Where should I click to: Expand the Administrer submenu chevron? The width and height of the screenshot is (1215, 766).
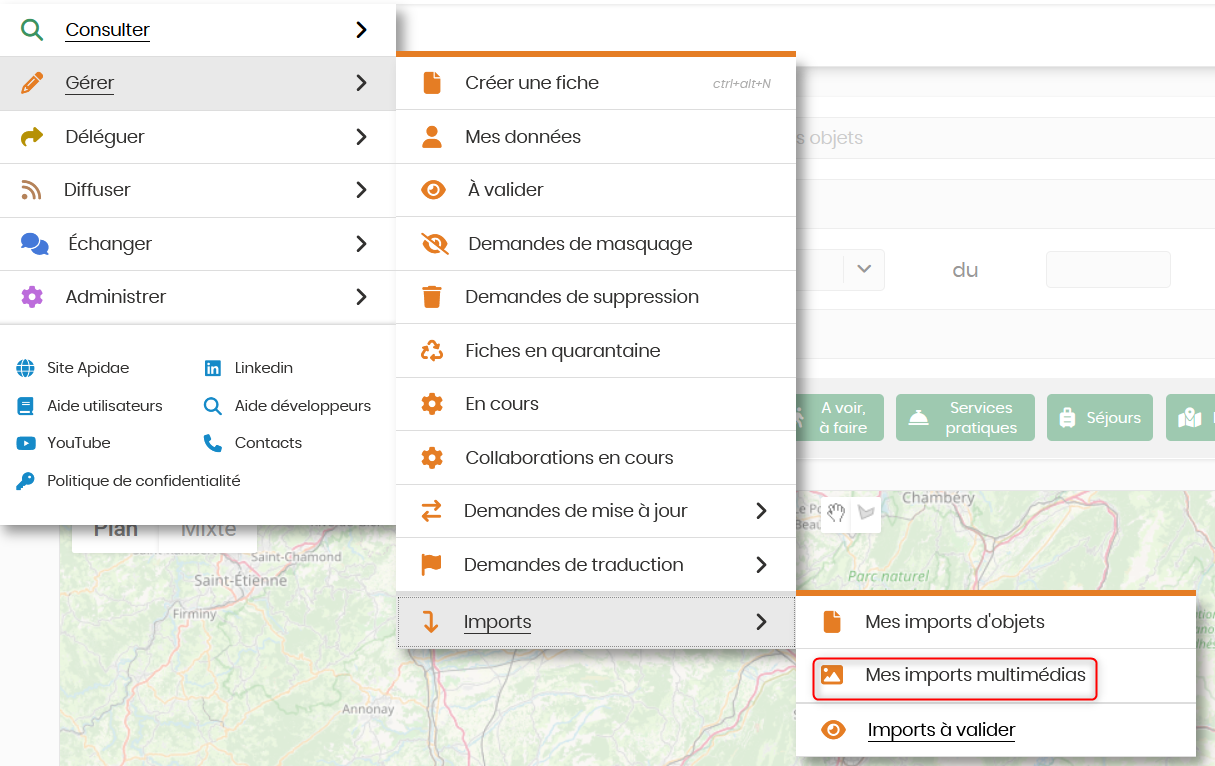362,297
